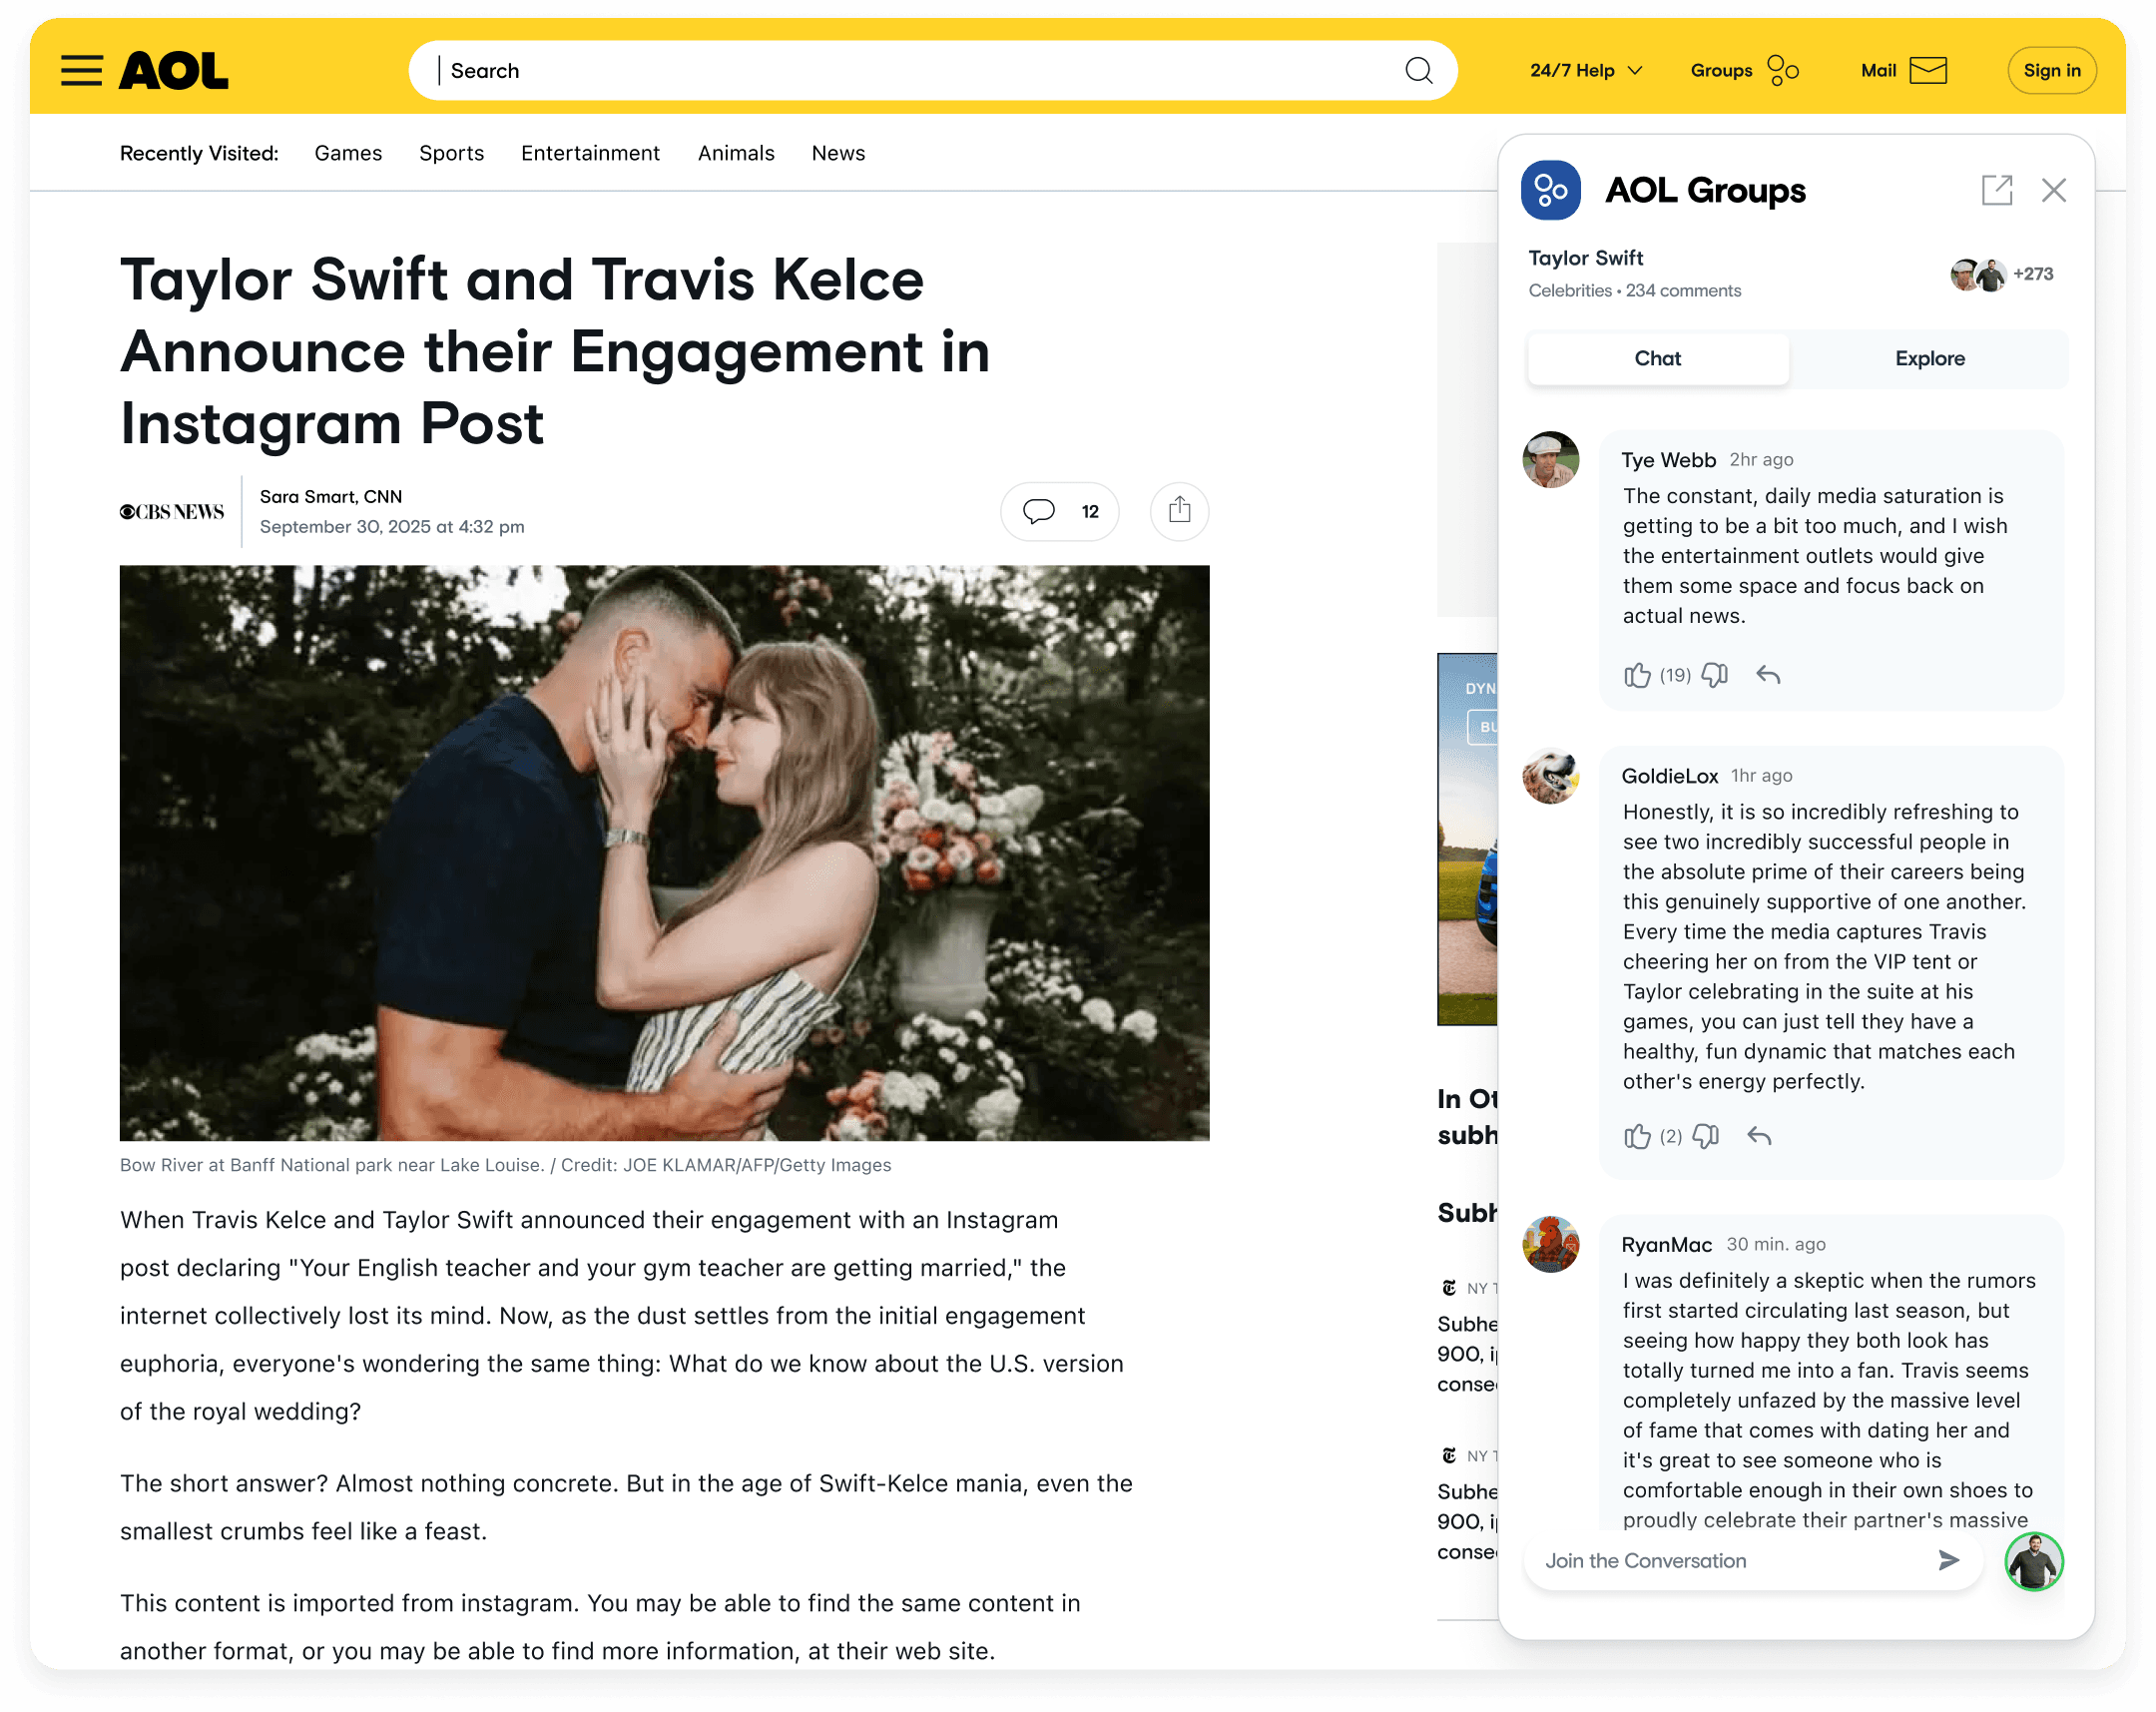
Task: Go to Games in recently visited
Action: 348,153
